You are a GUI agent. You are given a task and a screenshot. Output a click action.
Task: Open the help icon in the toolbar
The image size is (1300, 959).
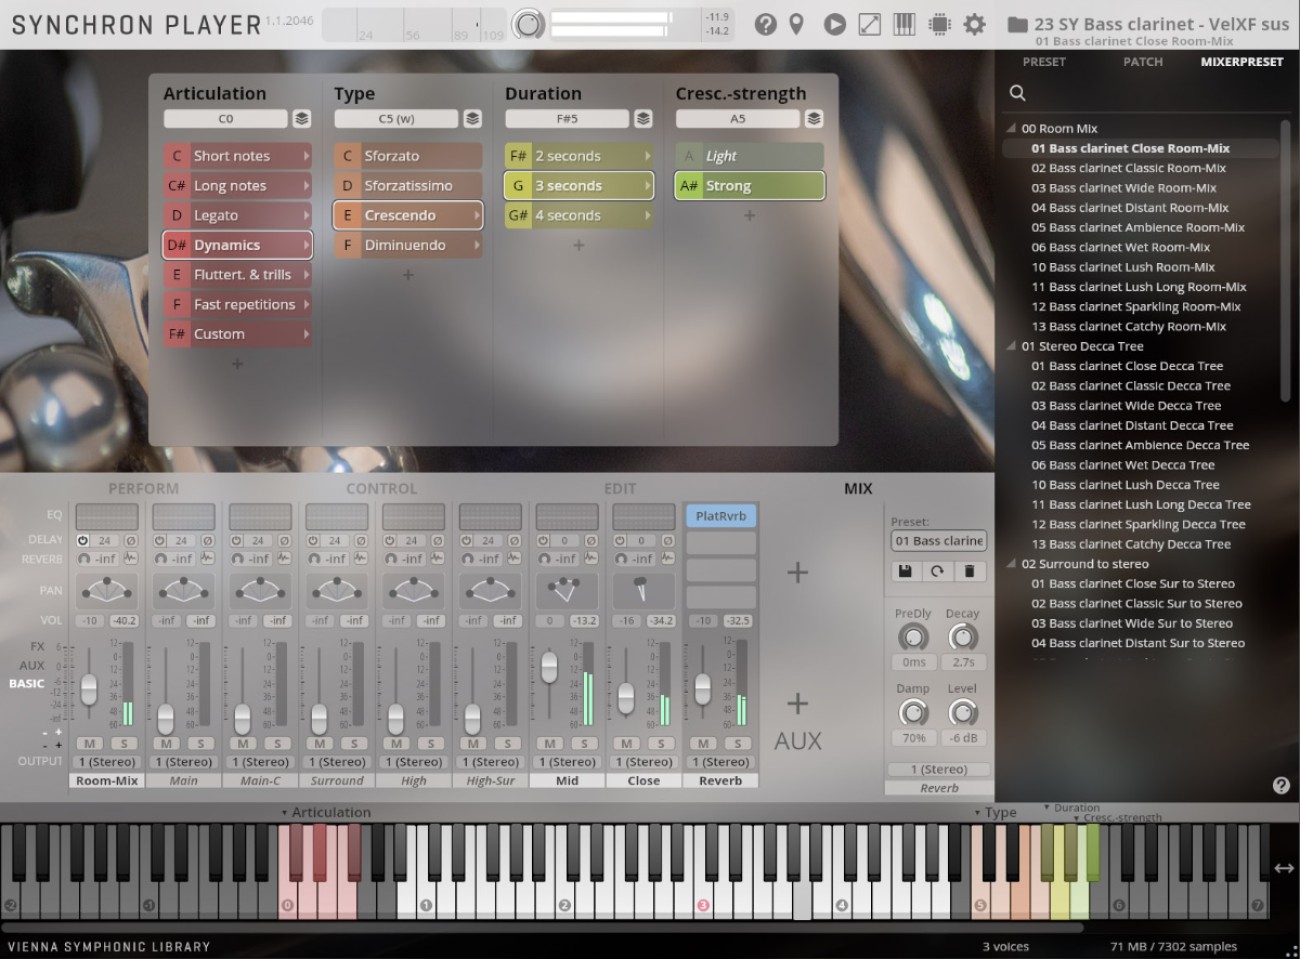tap(764, 24)
